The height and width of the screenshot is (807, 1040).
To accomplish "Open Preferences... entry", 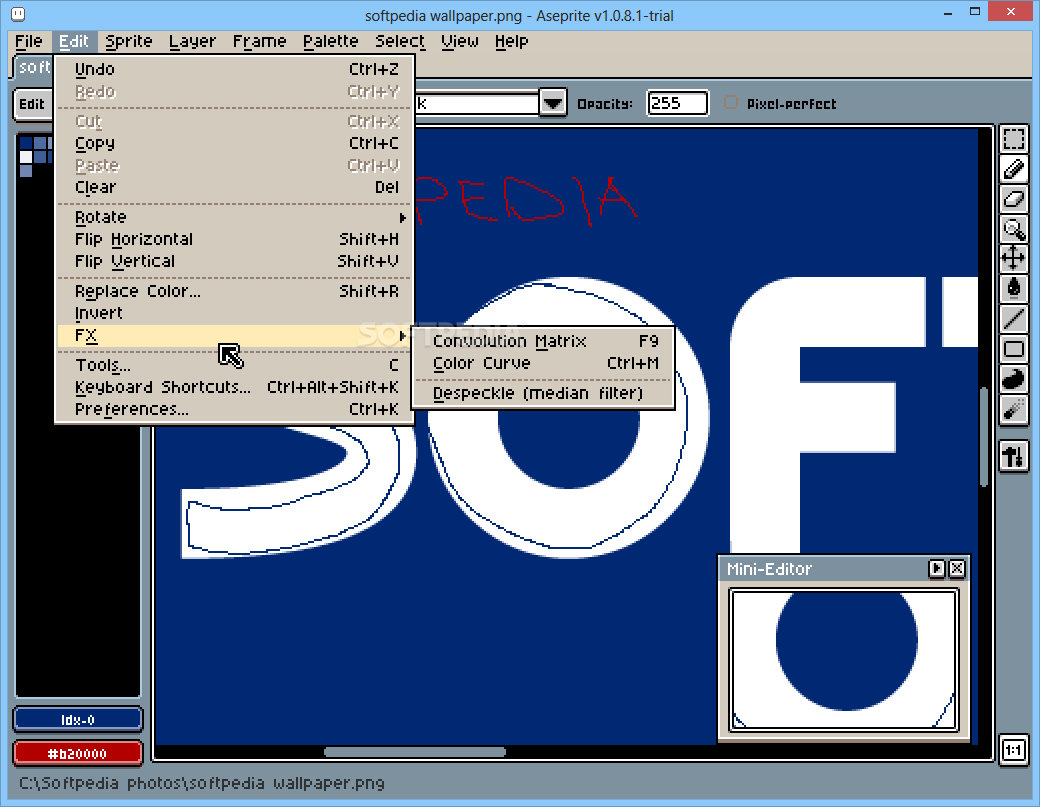I will coord(235,409).
